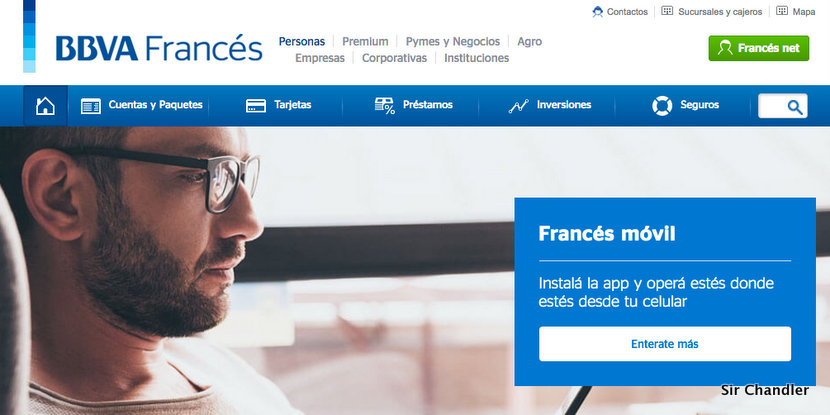Click the magnifying glass search icon

click(795, 107)
